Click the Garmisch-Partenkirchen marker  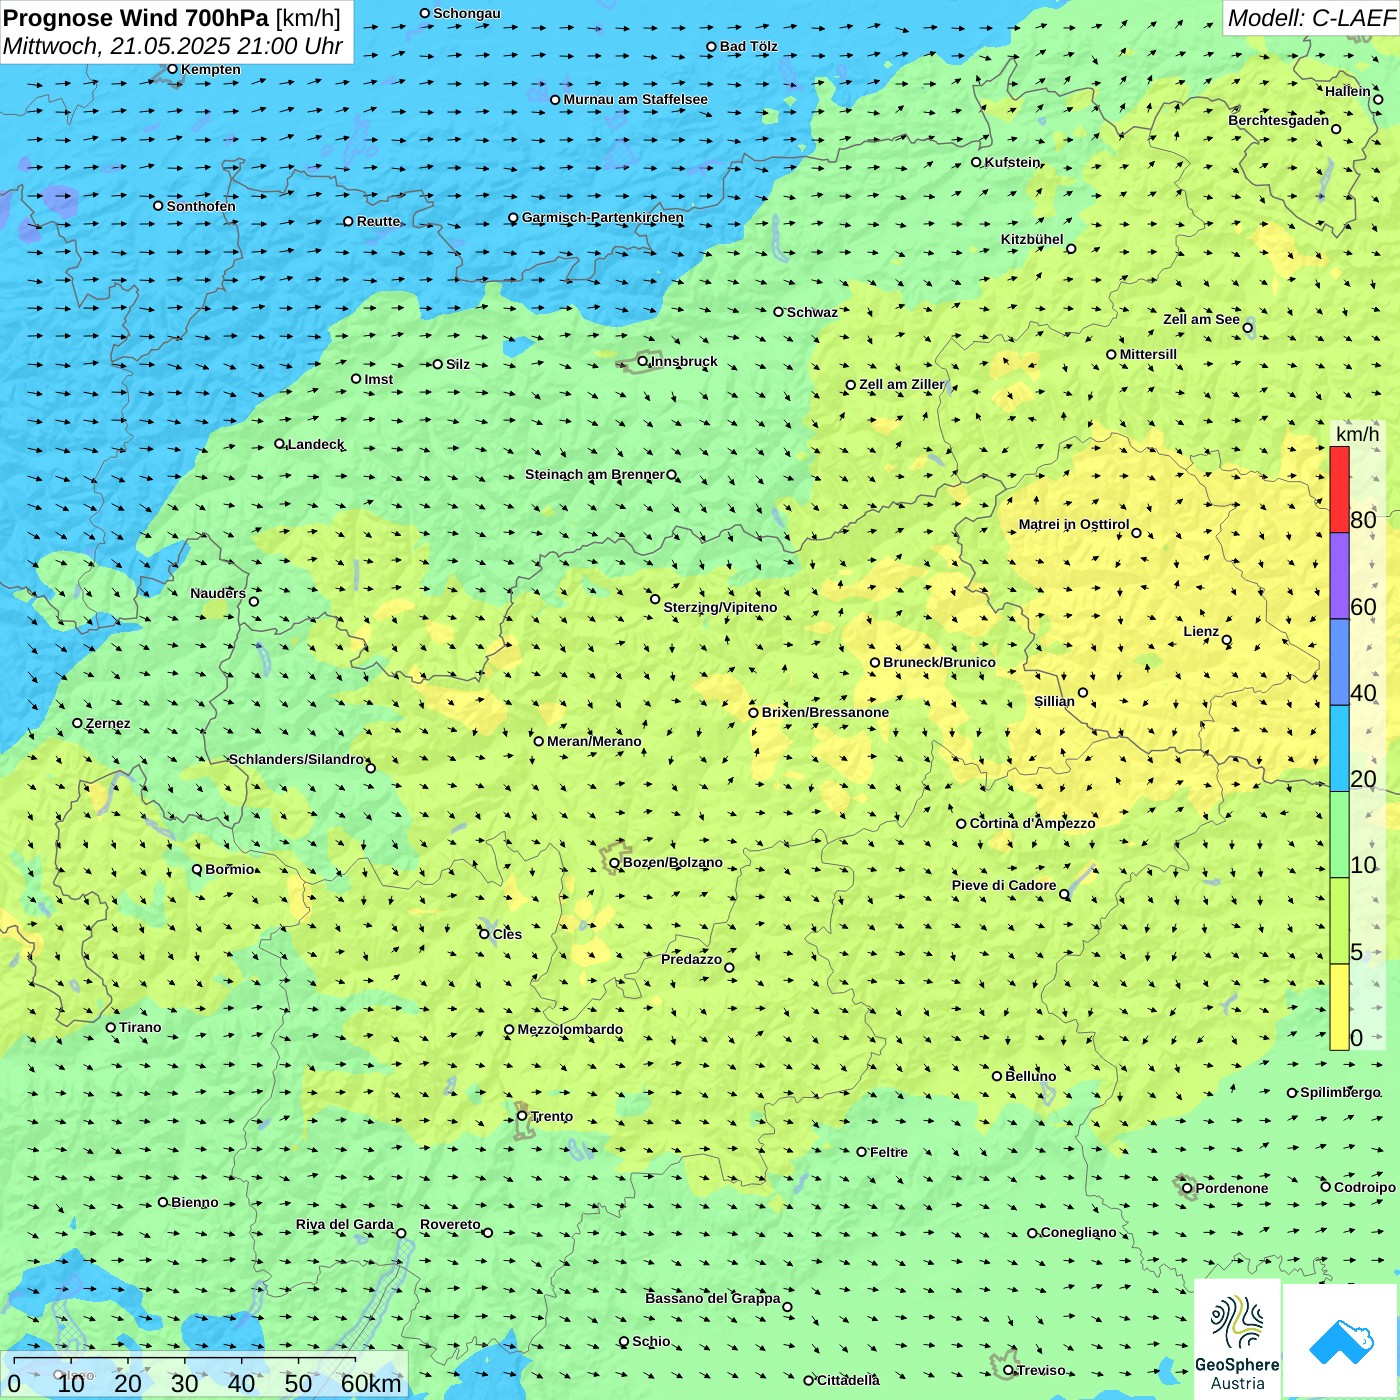pos(513,218)
